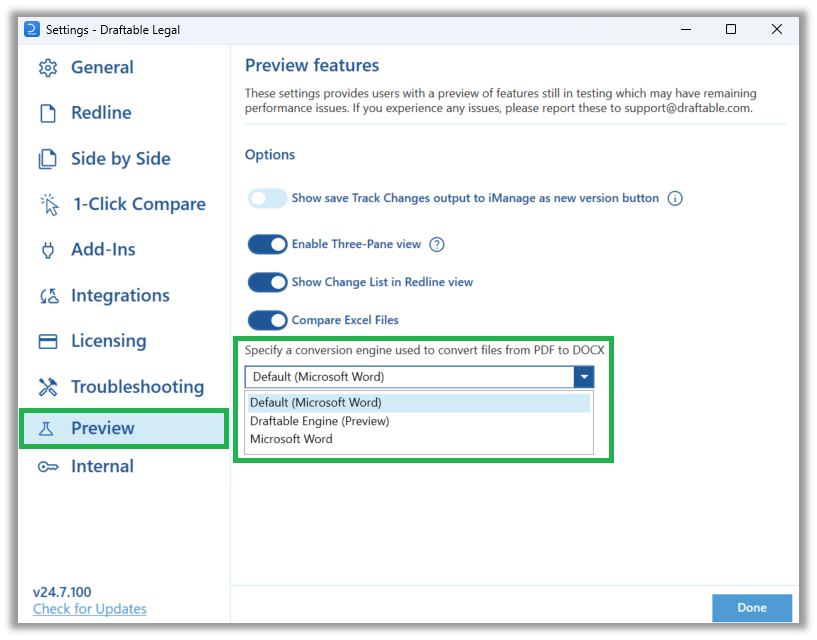
Task: Click the 1-Click Compare cursor icon
Action: [x=49, y=204]
